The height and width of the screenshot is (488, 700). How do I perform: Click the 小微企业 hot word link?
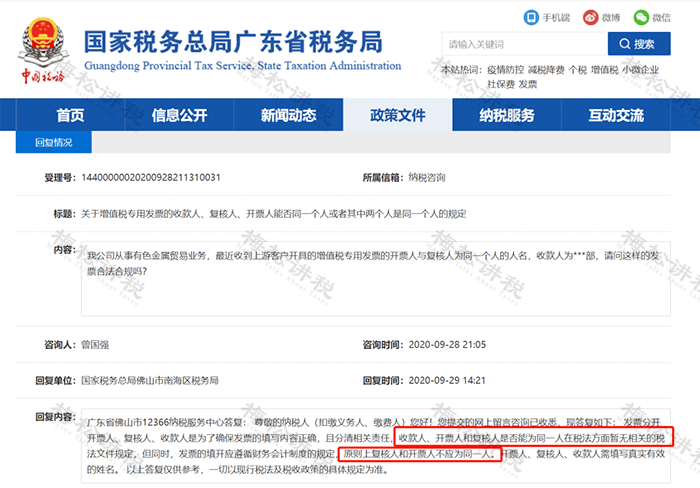coord(641,70)
